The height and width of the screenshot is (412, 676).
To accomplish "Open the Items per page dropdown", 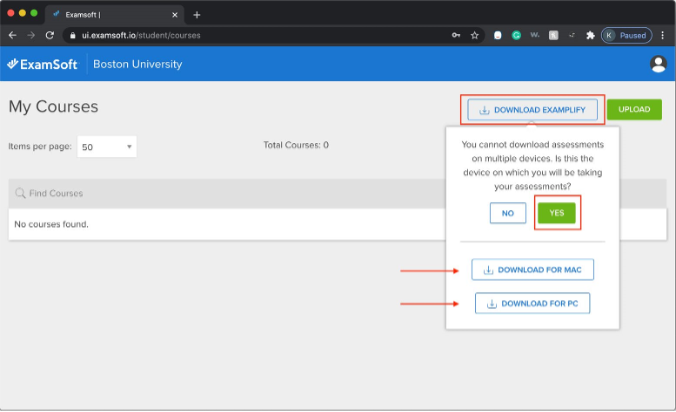I will pyautogui.click(x=107, y=147).
